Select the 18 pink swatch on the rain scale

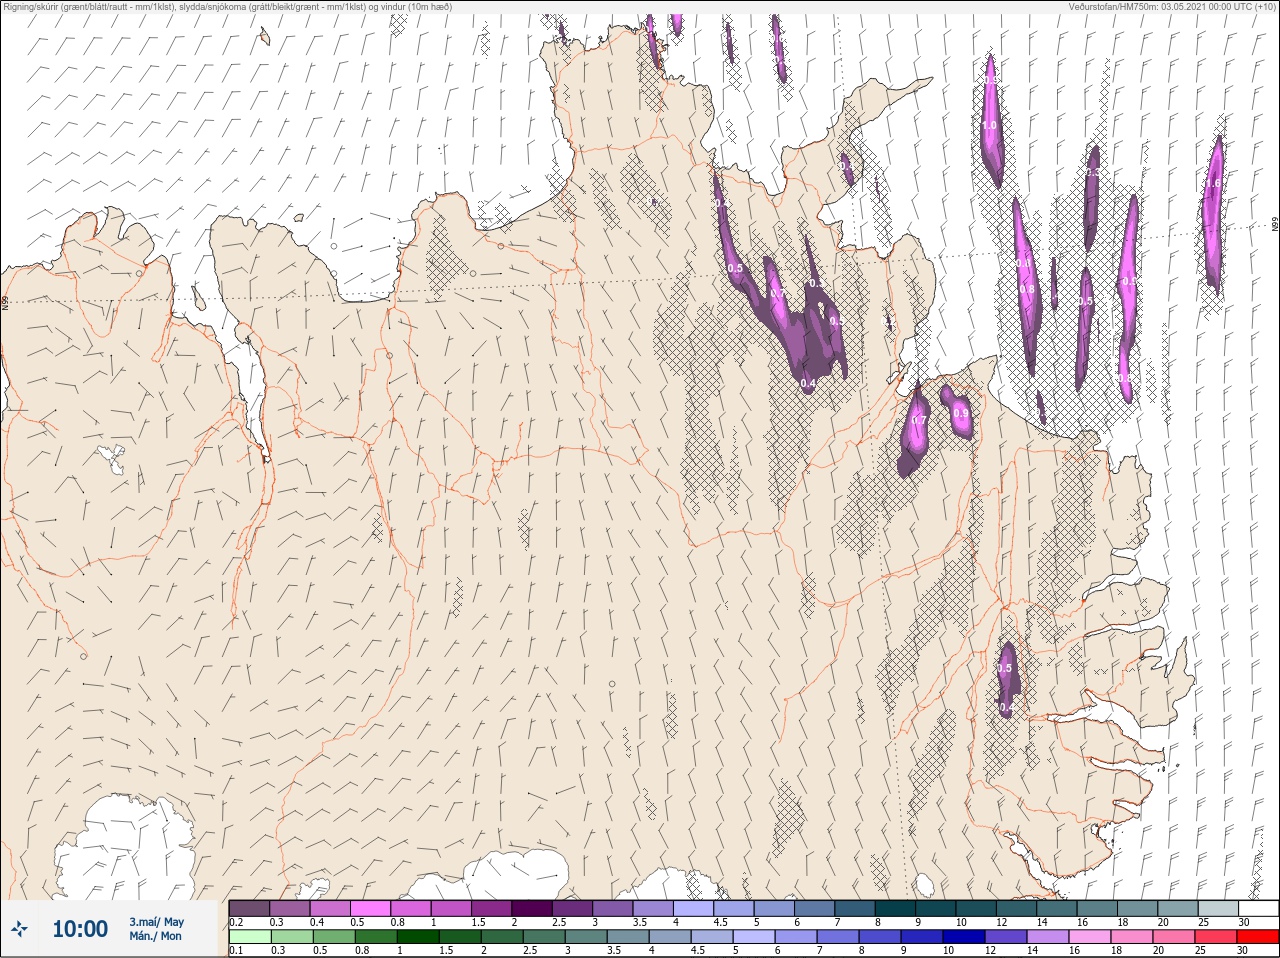coord(1132,937)
